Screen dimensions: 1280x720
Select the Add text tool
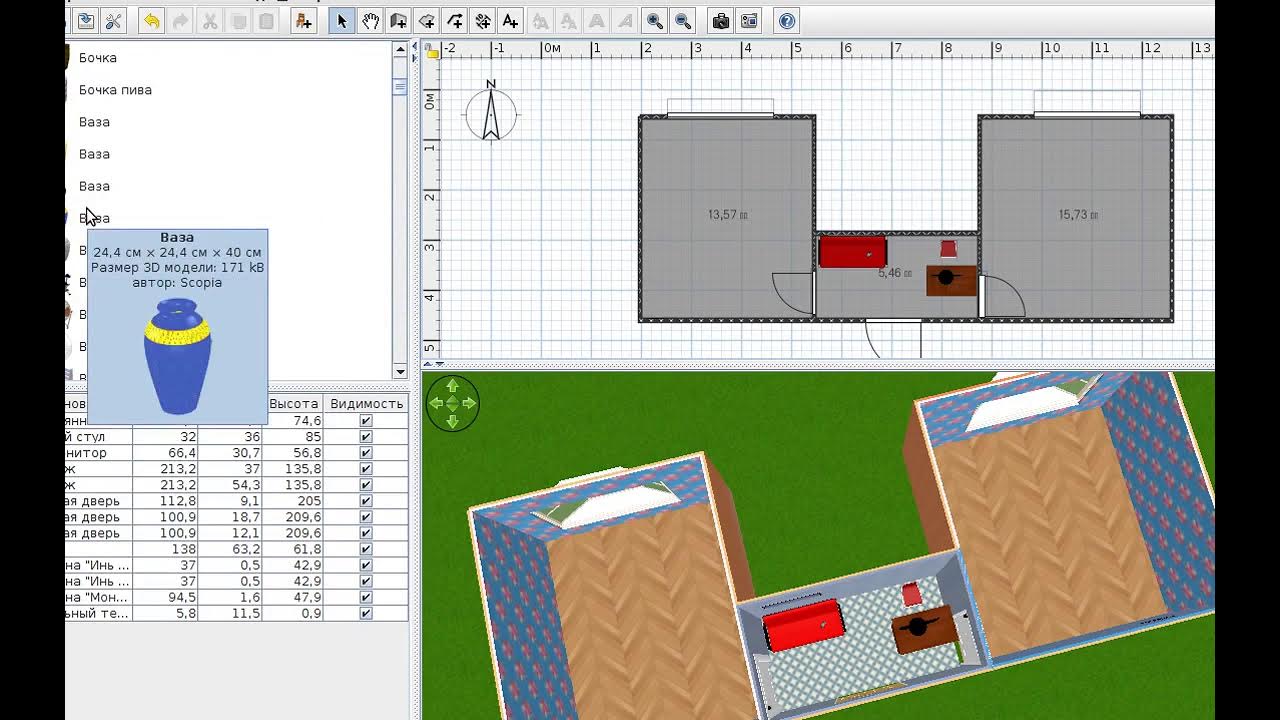pos(511,20)
